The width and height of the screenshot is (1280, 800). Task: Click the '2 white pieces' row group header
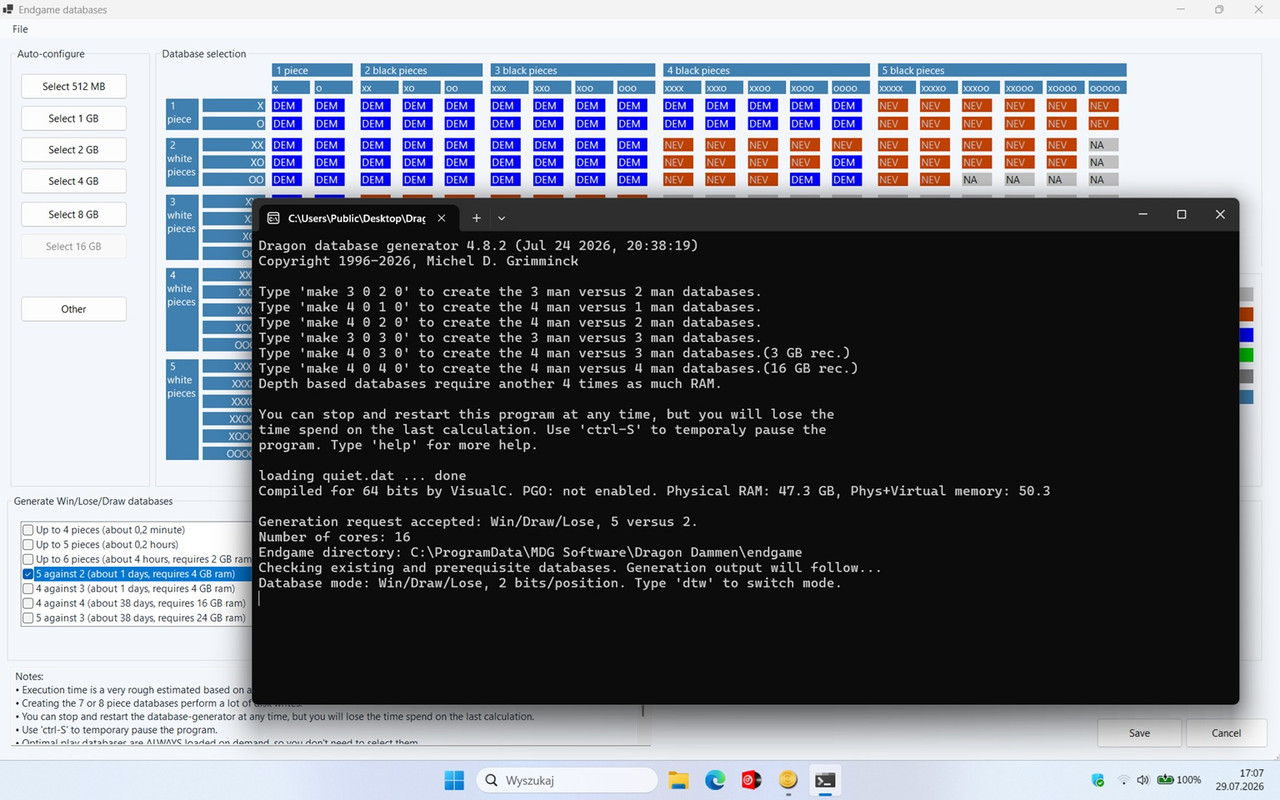tap(182, 162)
